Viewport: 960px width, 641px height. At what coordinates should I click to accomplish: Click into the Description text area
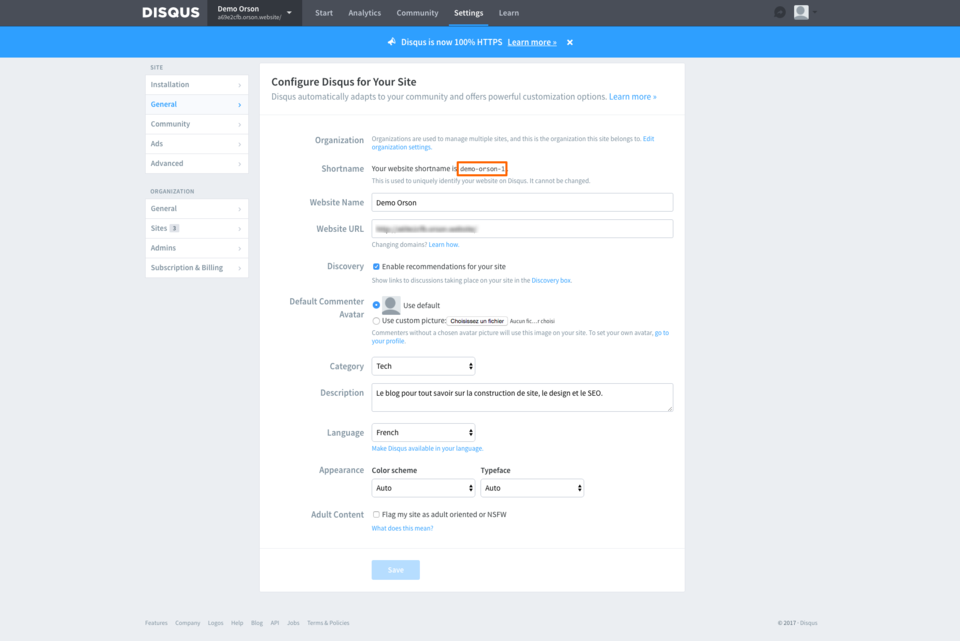(522, 398)
